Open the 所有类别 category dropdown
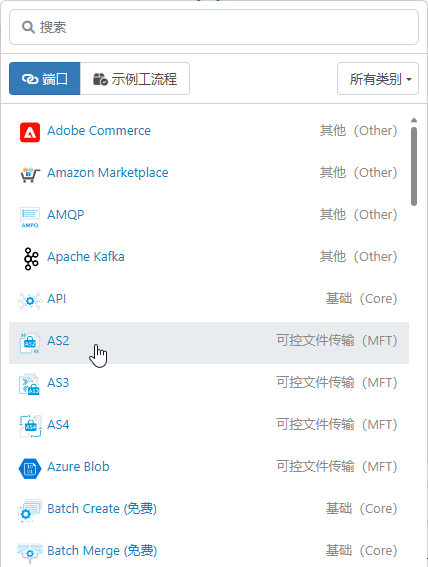 pyautogui.click(x=378, y=79)
